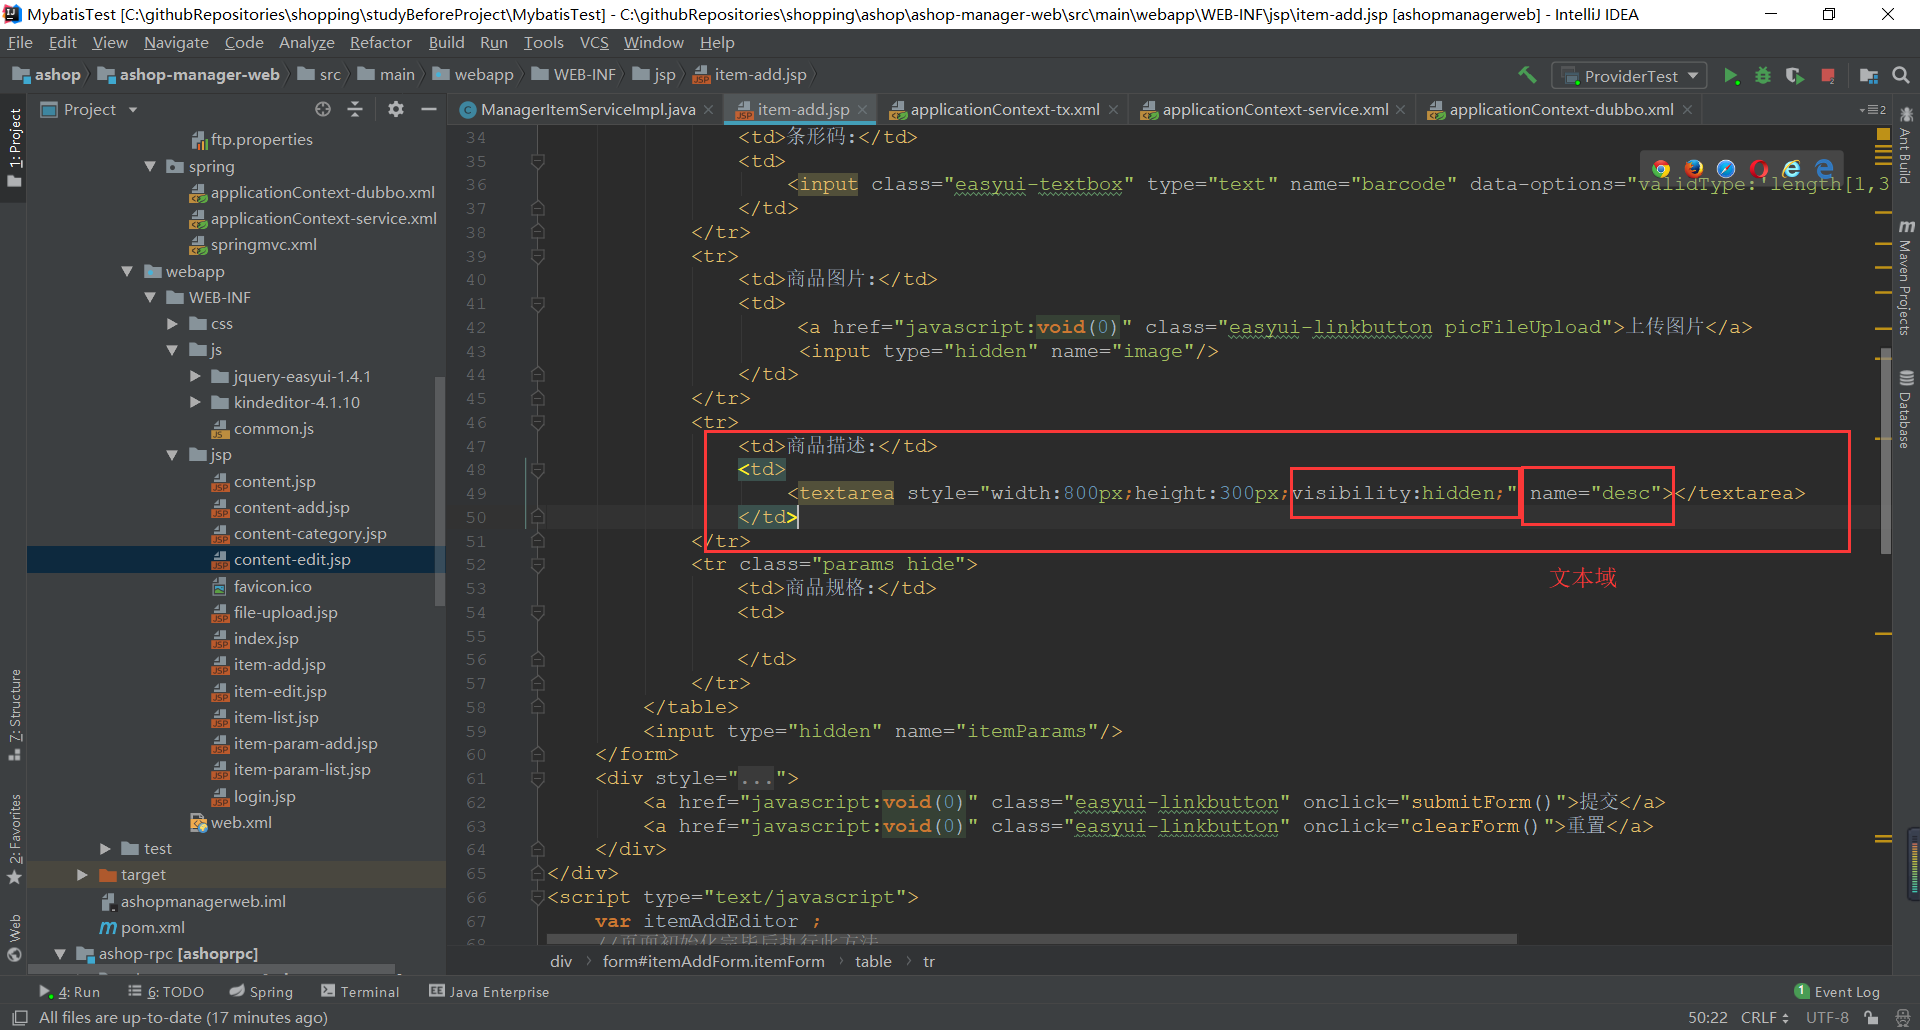Open Search Everywhere magnifier icon

[x=1901, y=76]
